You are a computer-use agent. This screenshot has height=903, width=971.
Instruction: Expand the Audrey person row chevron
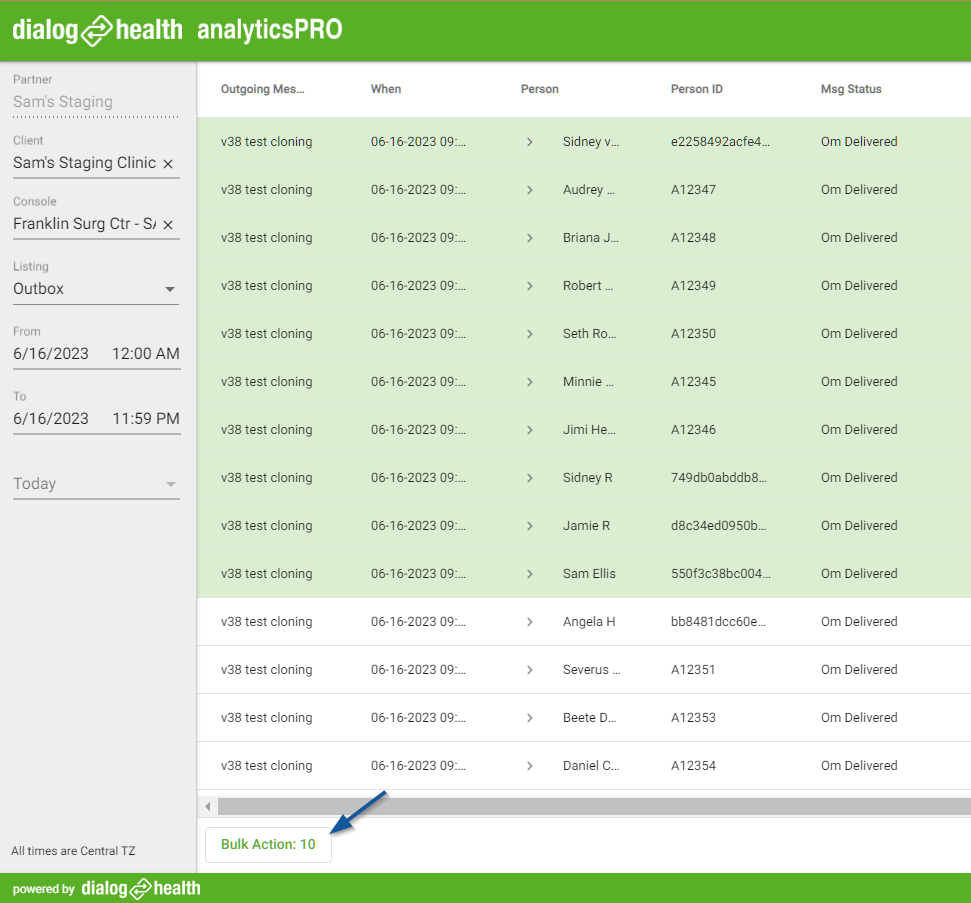pos(529,190)
